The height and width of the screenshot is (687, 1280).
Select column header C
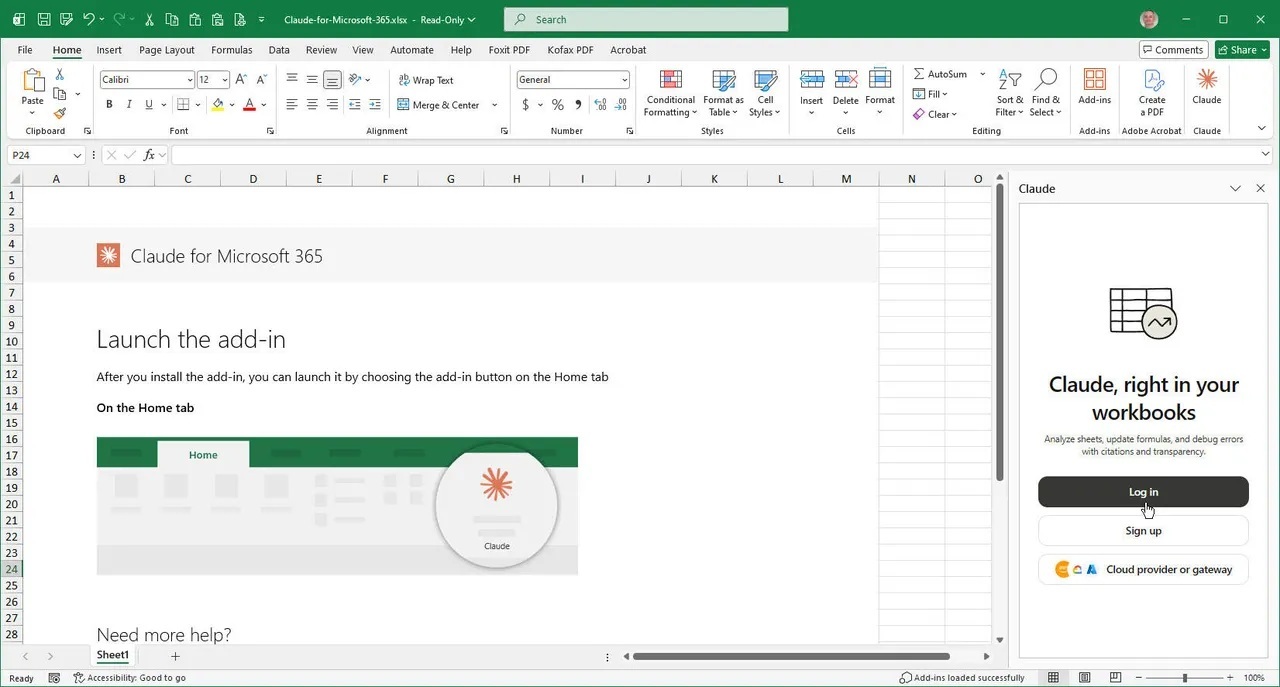point(187,179)
